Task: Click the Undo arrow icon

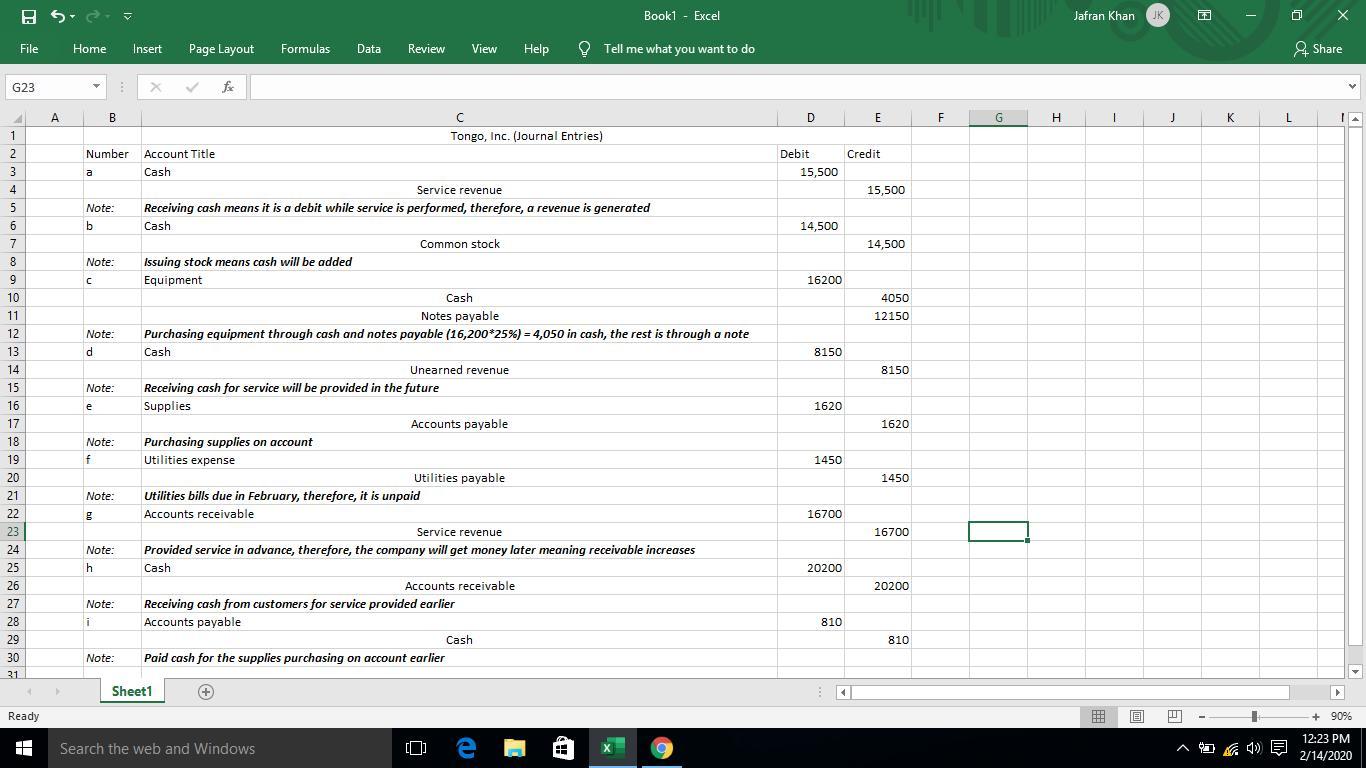Action: pyautogui.click(x=58, y=16)
